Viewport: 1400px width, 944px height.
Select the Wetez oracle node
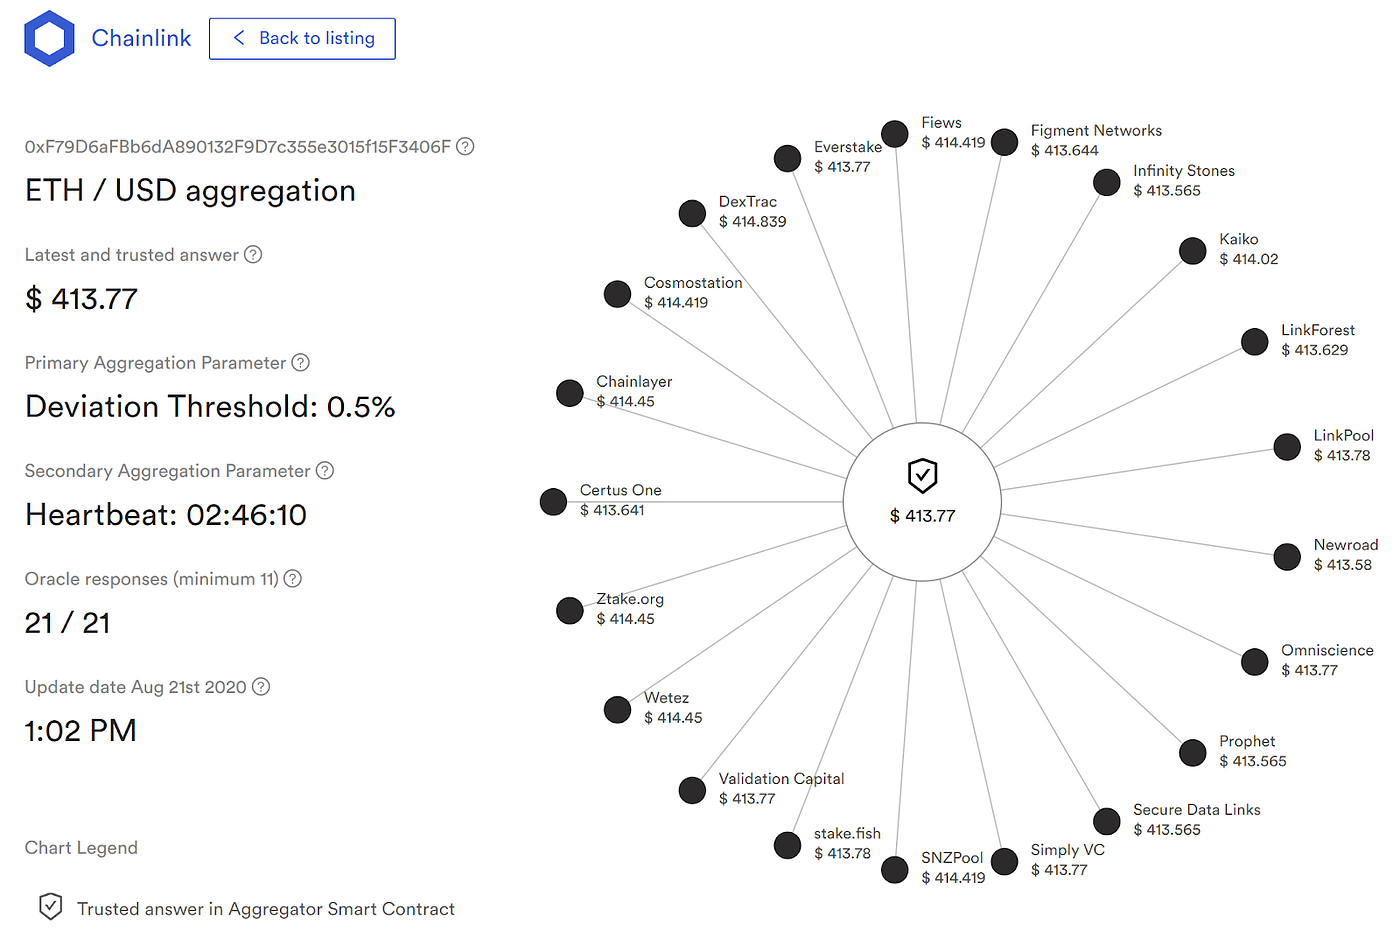(617, 709)
